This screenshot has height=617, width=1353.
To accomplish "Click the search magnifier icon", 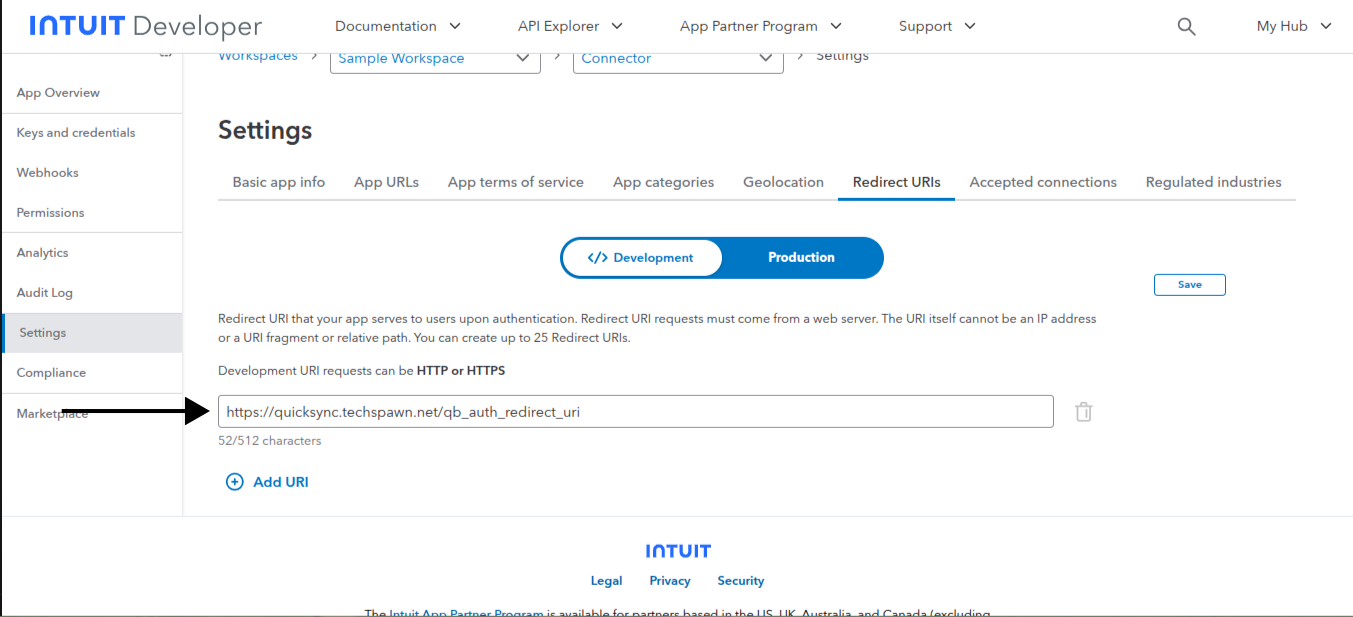I will pyautogui.click(x=1186, y=27).
